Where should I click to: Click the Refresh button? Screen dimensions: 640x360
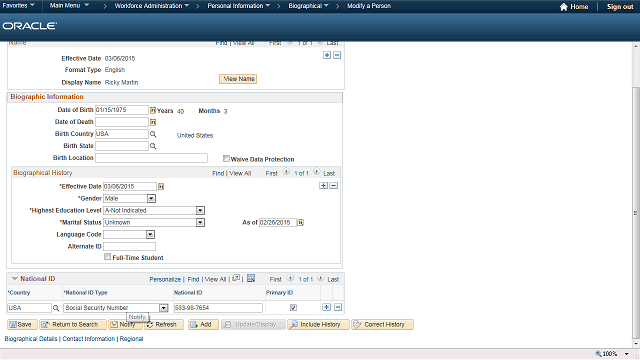coord(163,324)
